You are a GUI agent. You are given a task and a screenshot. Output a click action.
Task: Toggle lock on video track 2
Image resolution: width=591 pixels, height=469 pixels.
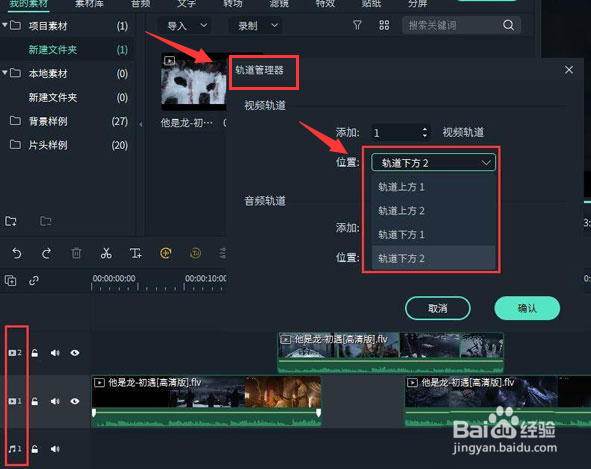coord(35,353)
